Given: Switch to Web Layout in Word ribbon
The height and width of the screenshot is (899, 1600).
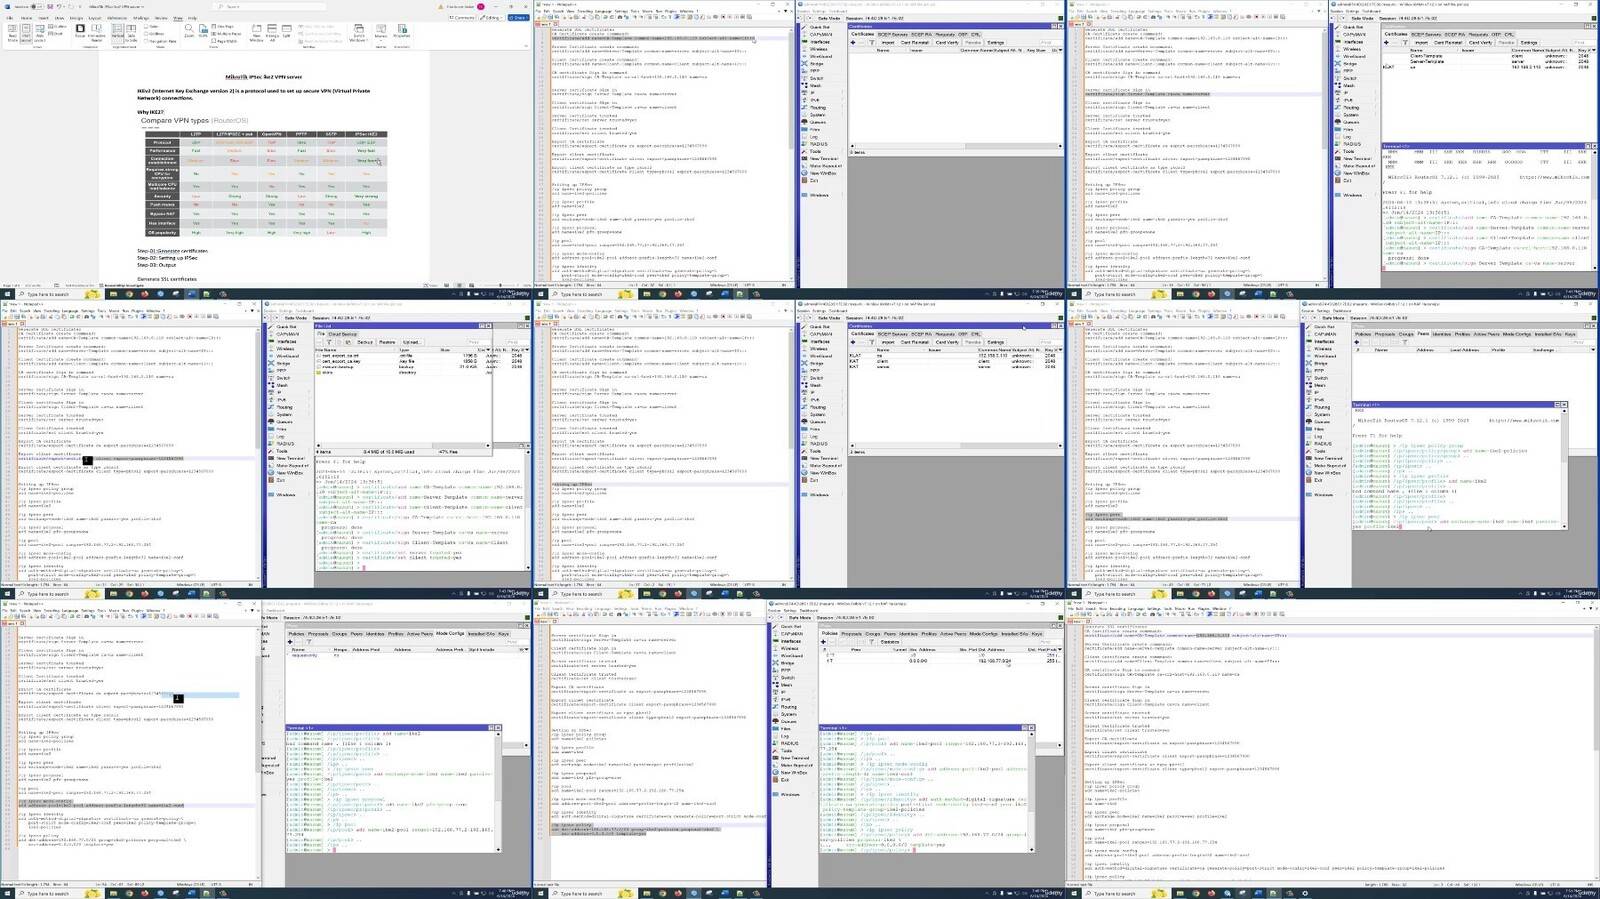Looking at the screenshot, I should click(x=40, y=33).
